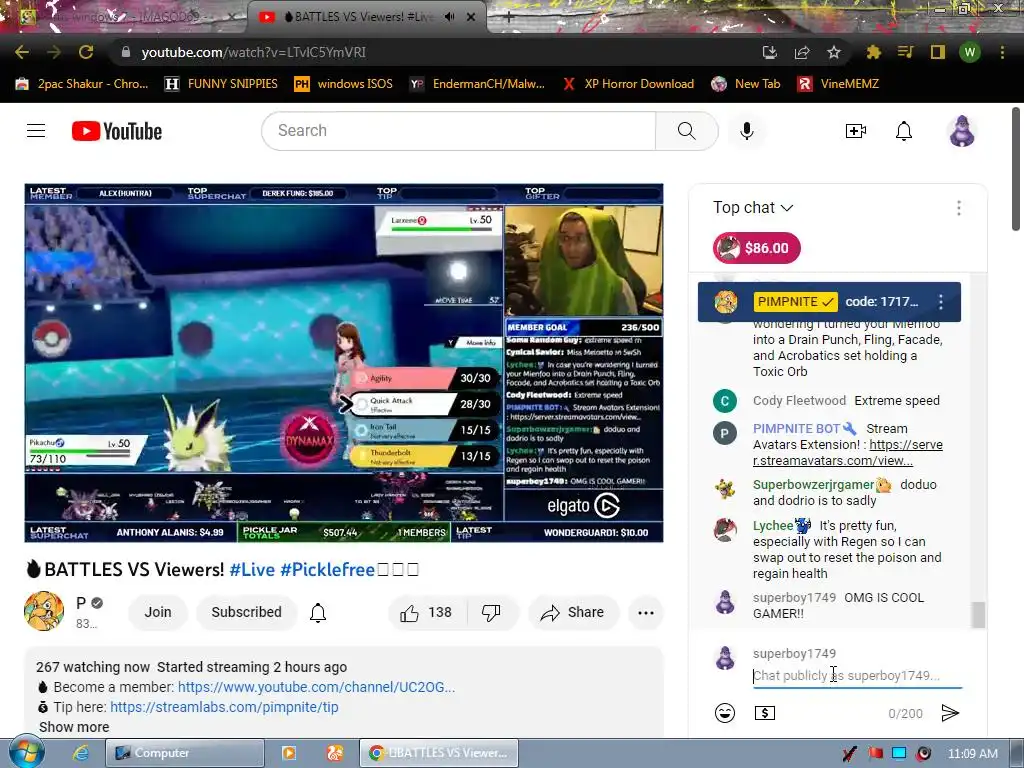Toggle Chrome side panel icon
This screenshot has width=1024, height=768.
point(937,52)
